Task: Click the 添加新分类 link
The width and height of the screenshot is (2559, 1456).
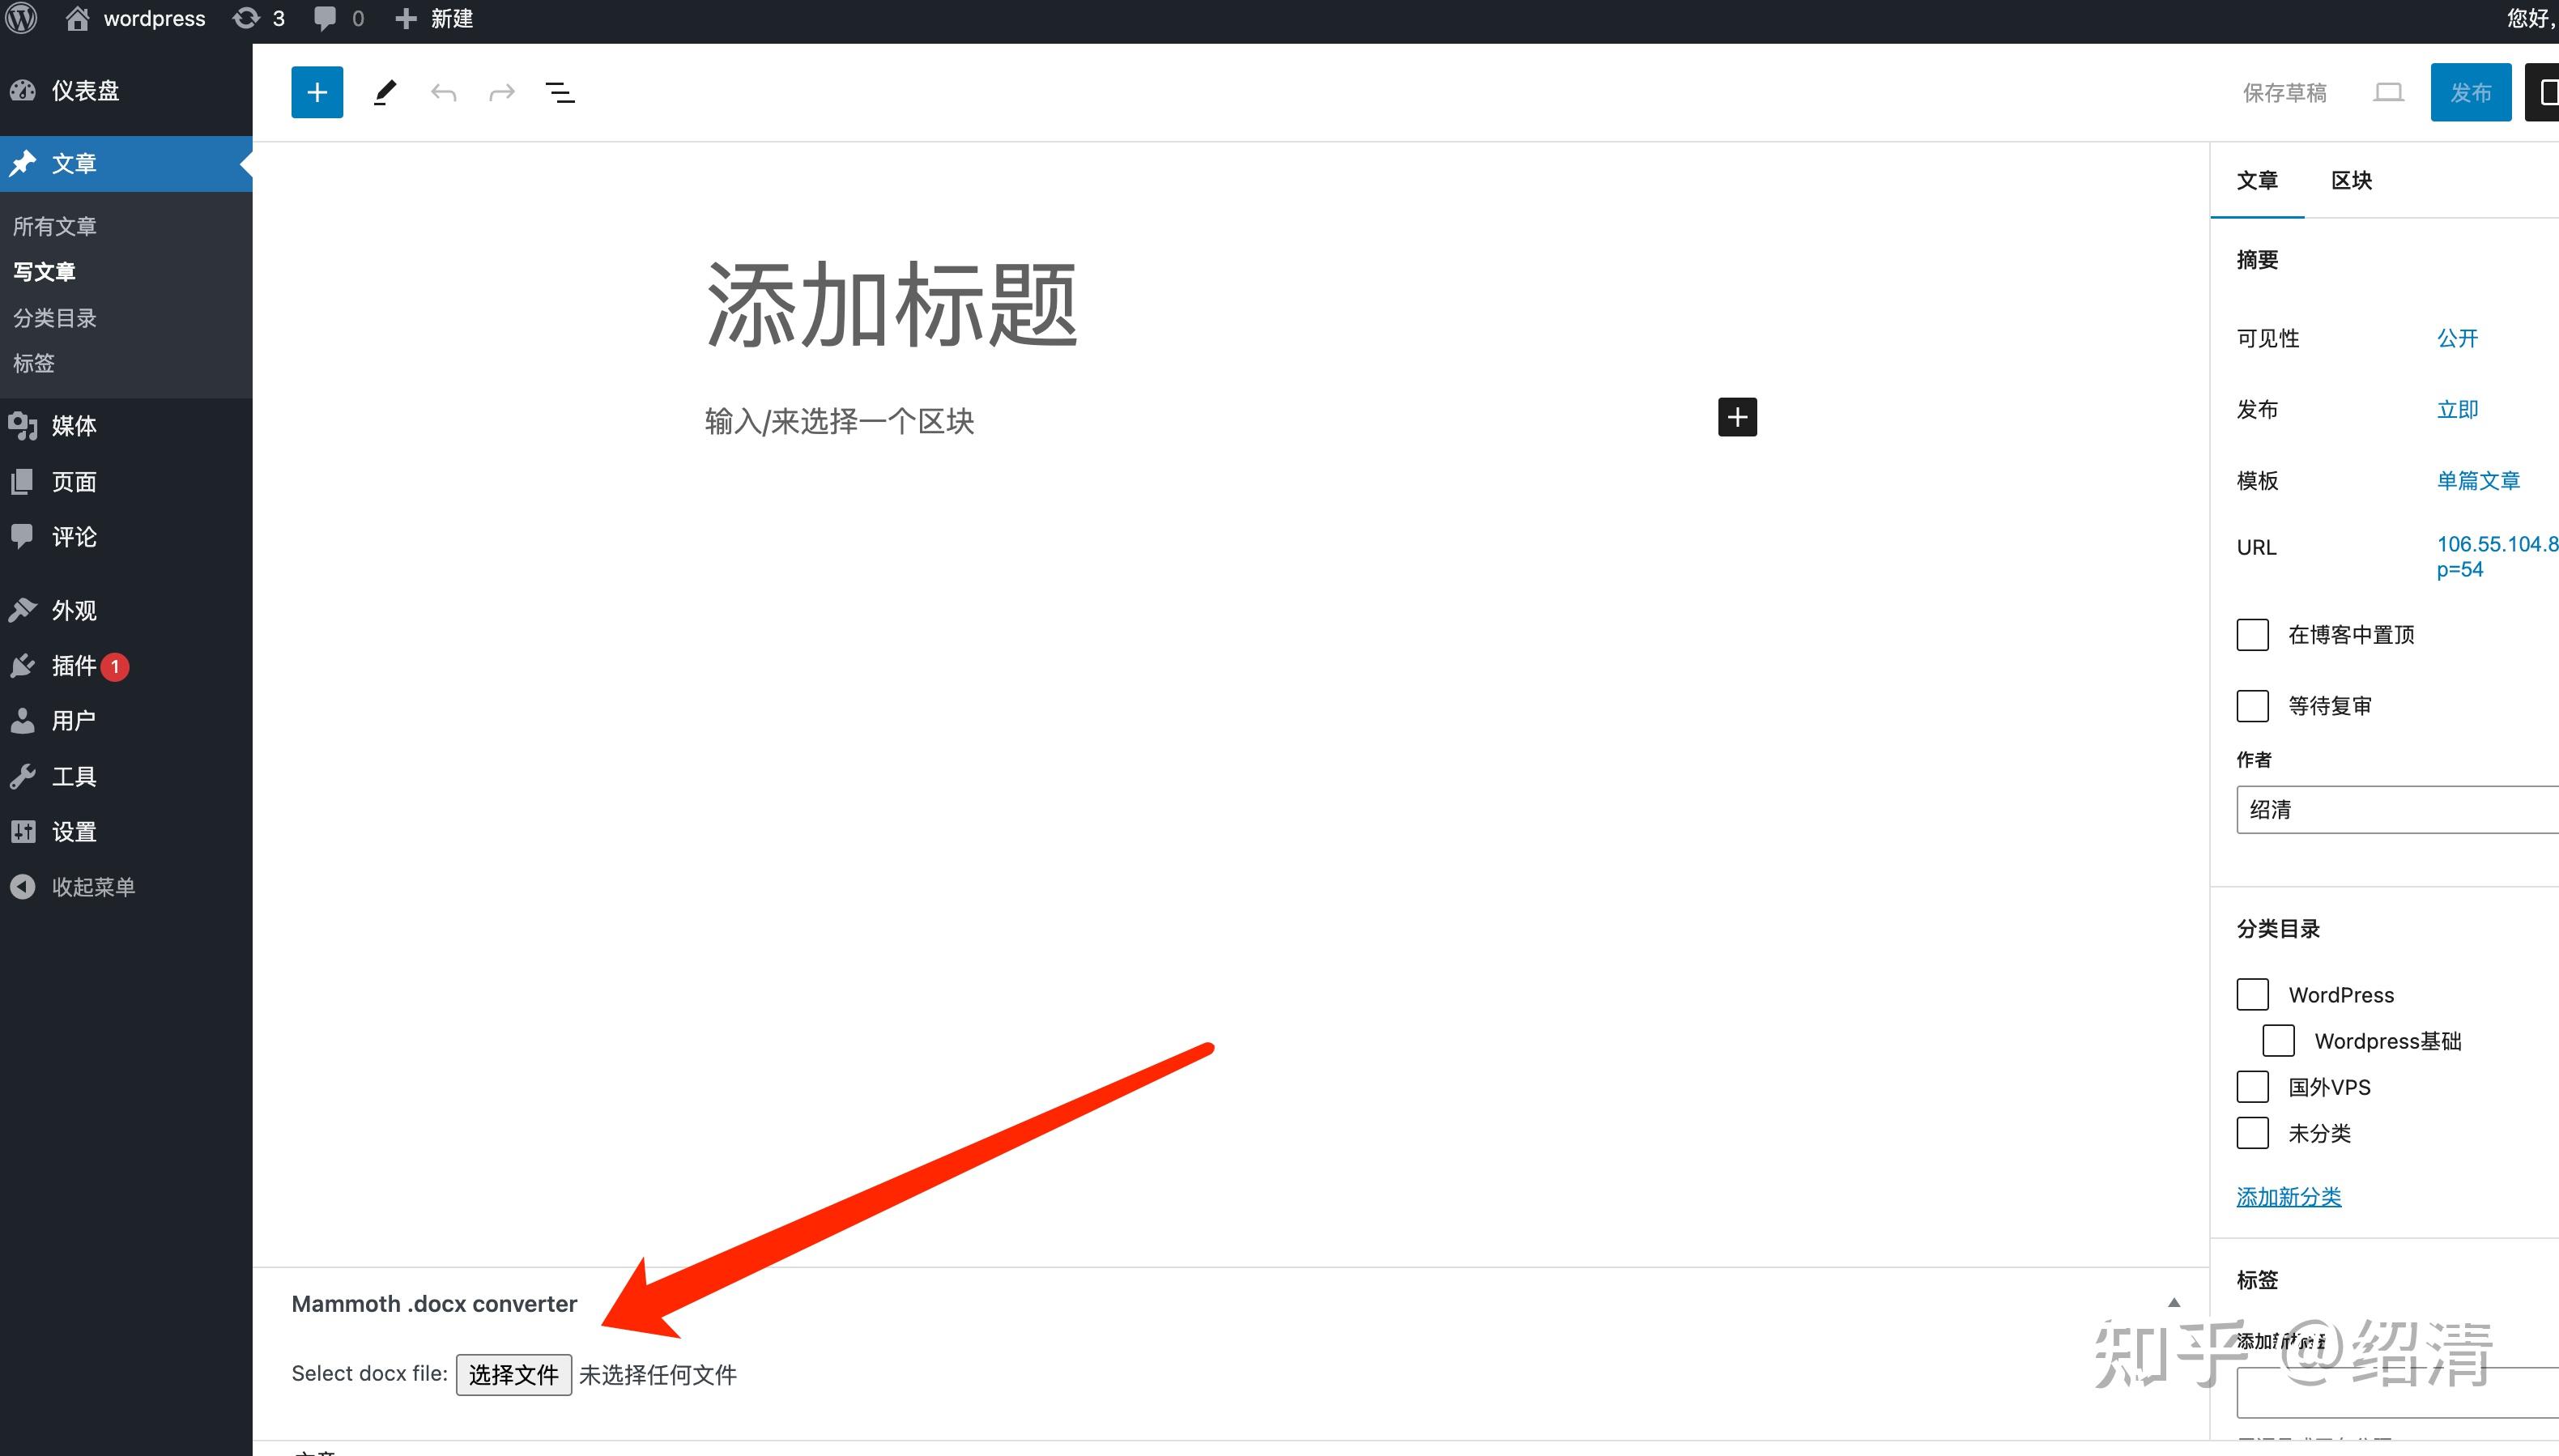Action: (2288, 1196)
